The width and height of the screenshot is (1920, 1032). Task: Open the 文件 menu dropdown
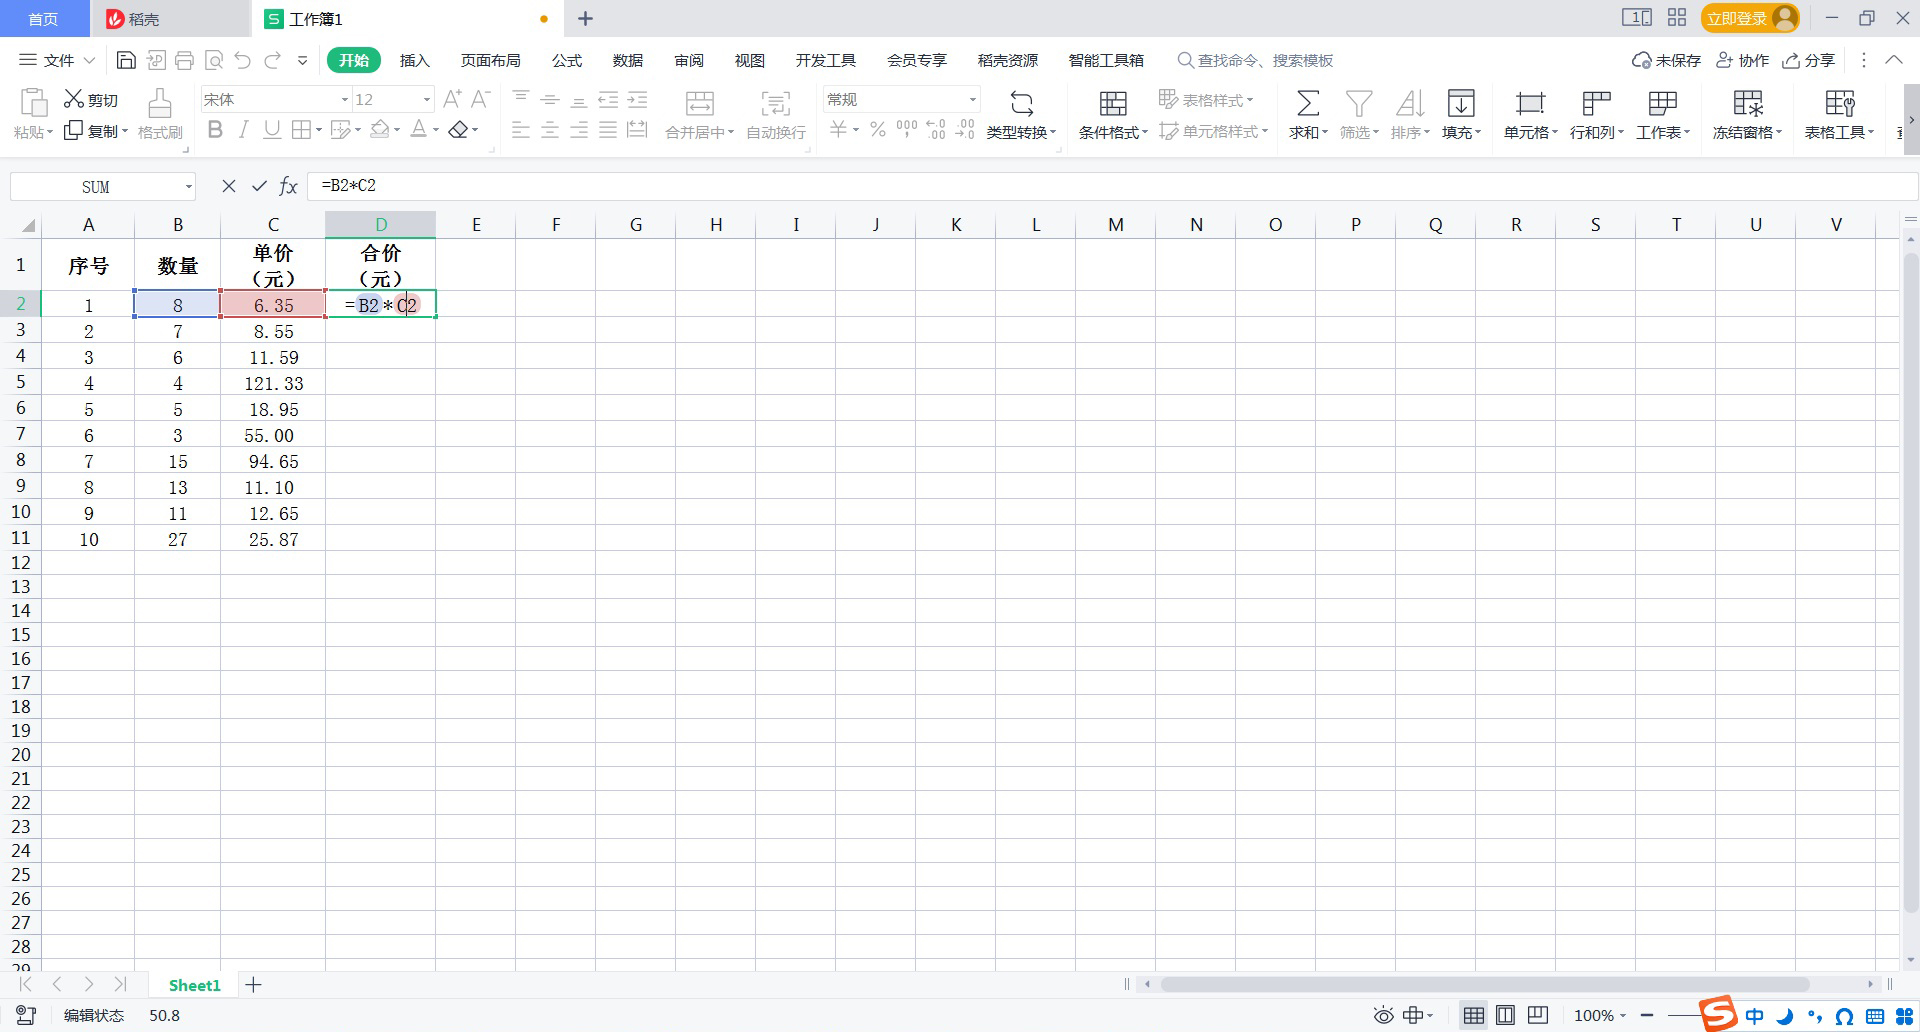[x=58, y=60]
